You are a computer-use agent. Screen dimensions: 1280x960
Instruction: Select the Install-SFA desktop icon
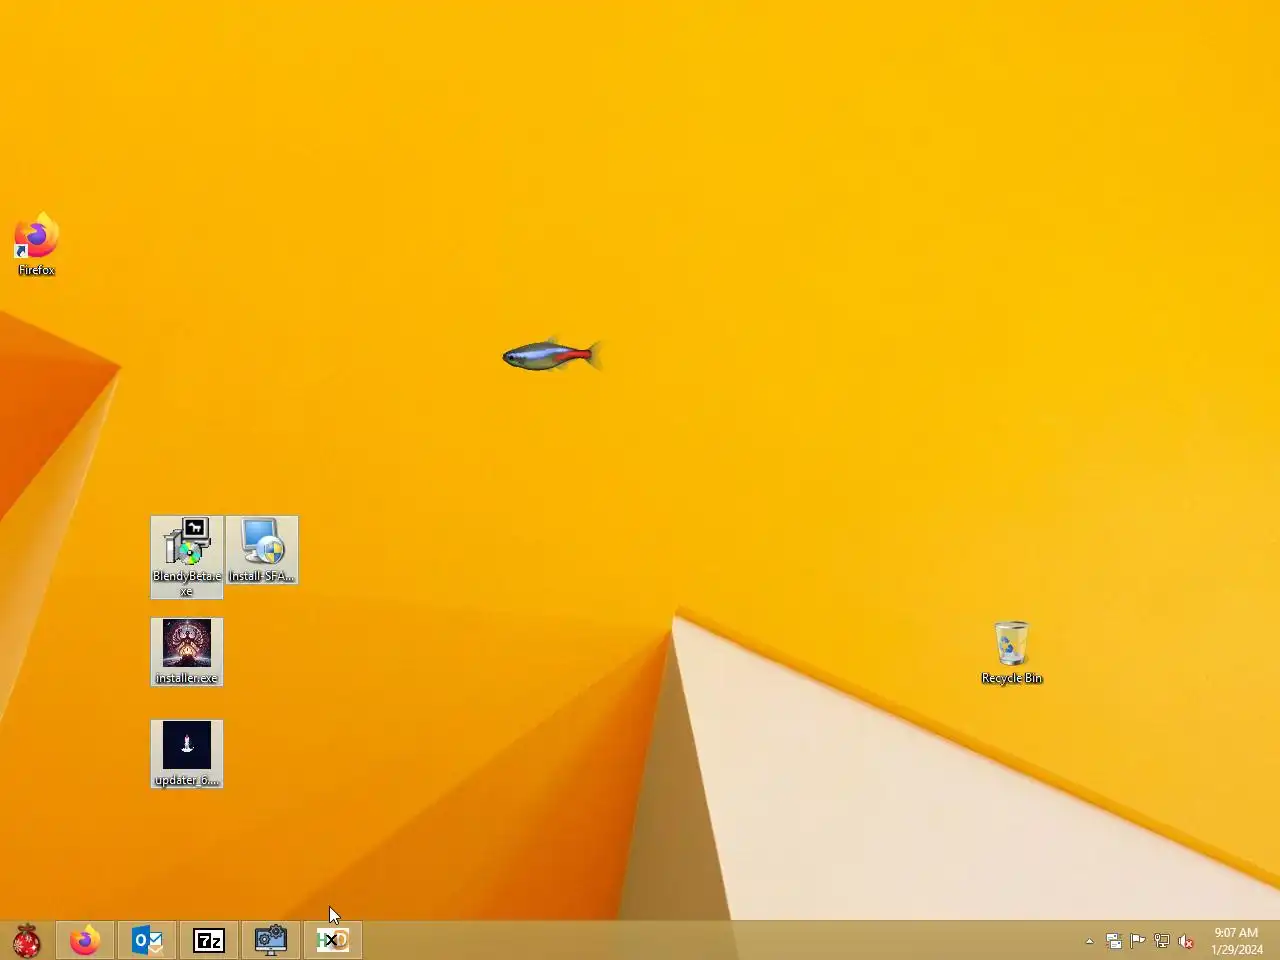[x=262, y=550]
